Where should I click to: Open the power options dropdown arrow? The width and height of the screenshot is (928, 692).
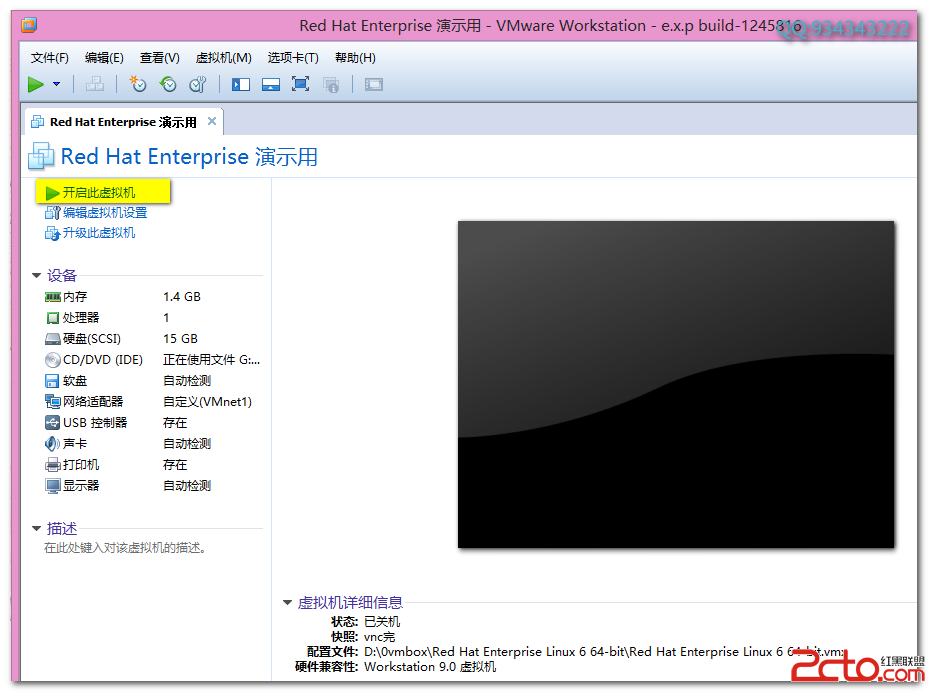pyautogui.click(x=56, y=85)
